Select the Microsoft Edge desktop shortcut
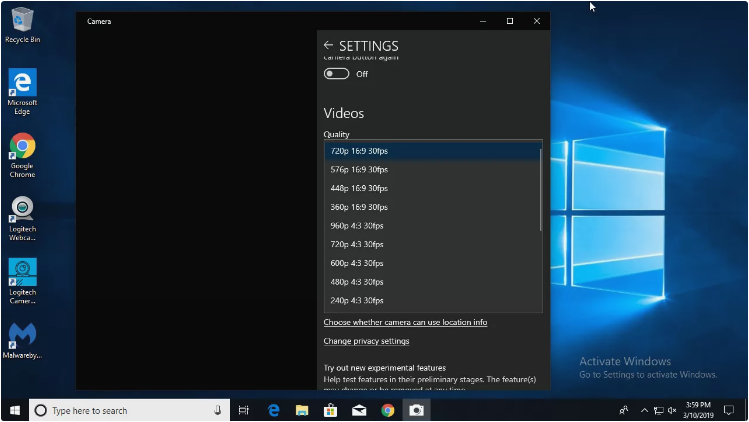Viewport: 749px width, 422px height. [x=22, y=92]
